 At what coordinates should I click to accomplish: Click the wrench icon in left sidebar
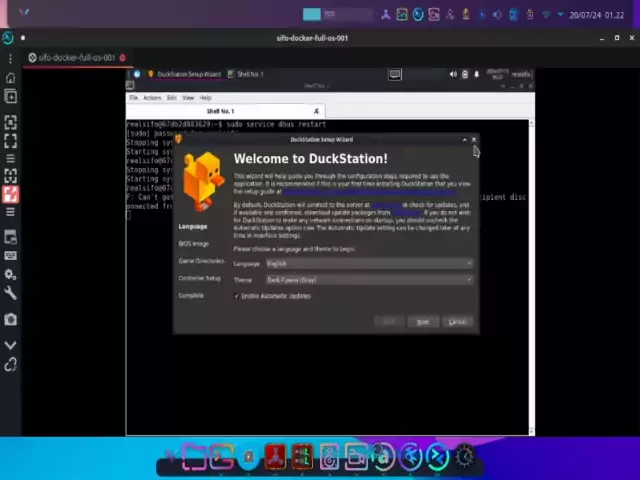[10, 293]
